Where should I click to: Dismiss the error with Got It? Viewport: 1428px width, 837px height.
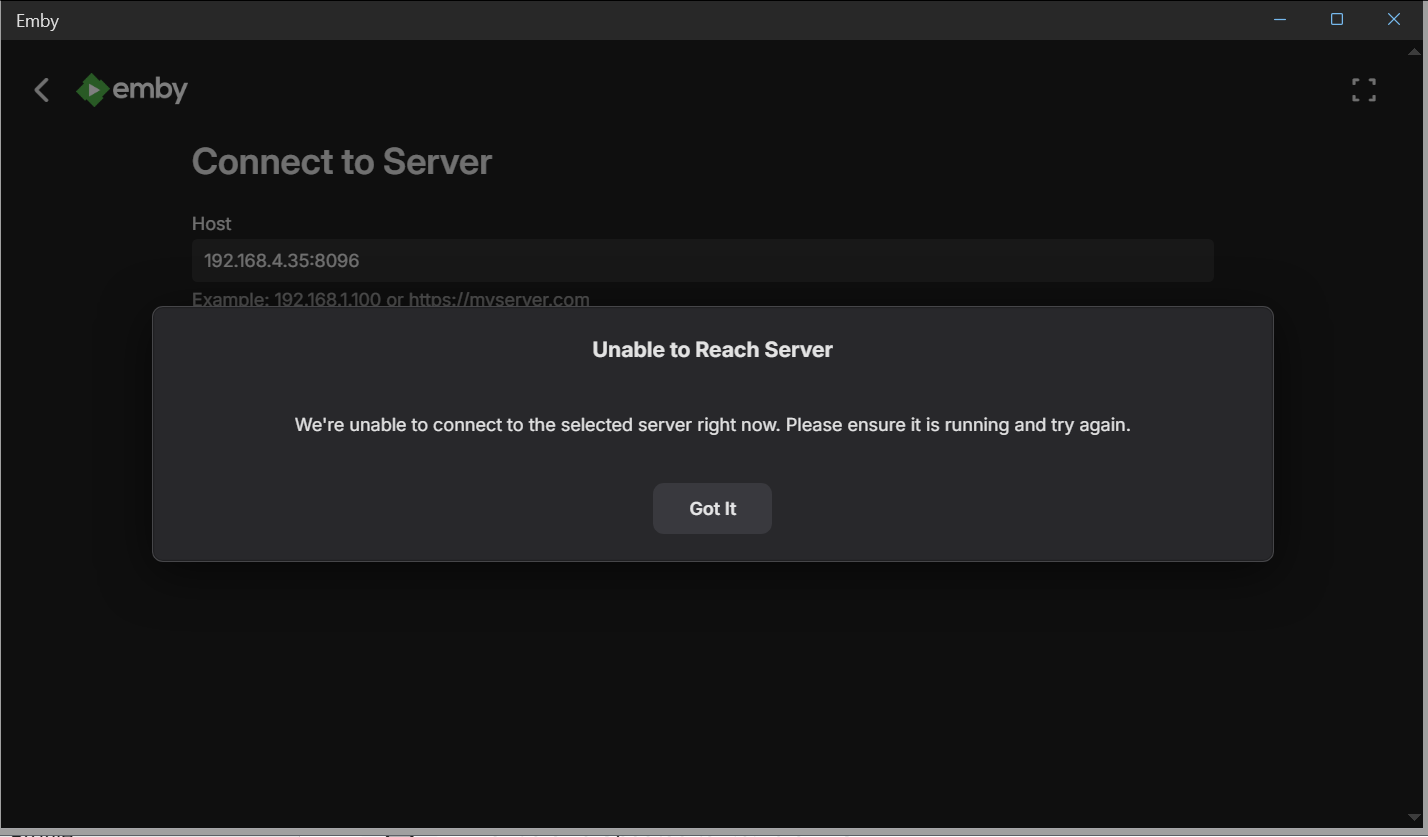tap(712, 508)
